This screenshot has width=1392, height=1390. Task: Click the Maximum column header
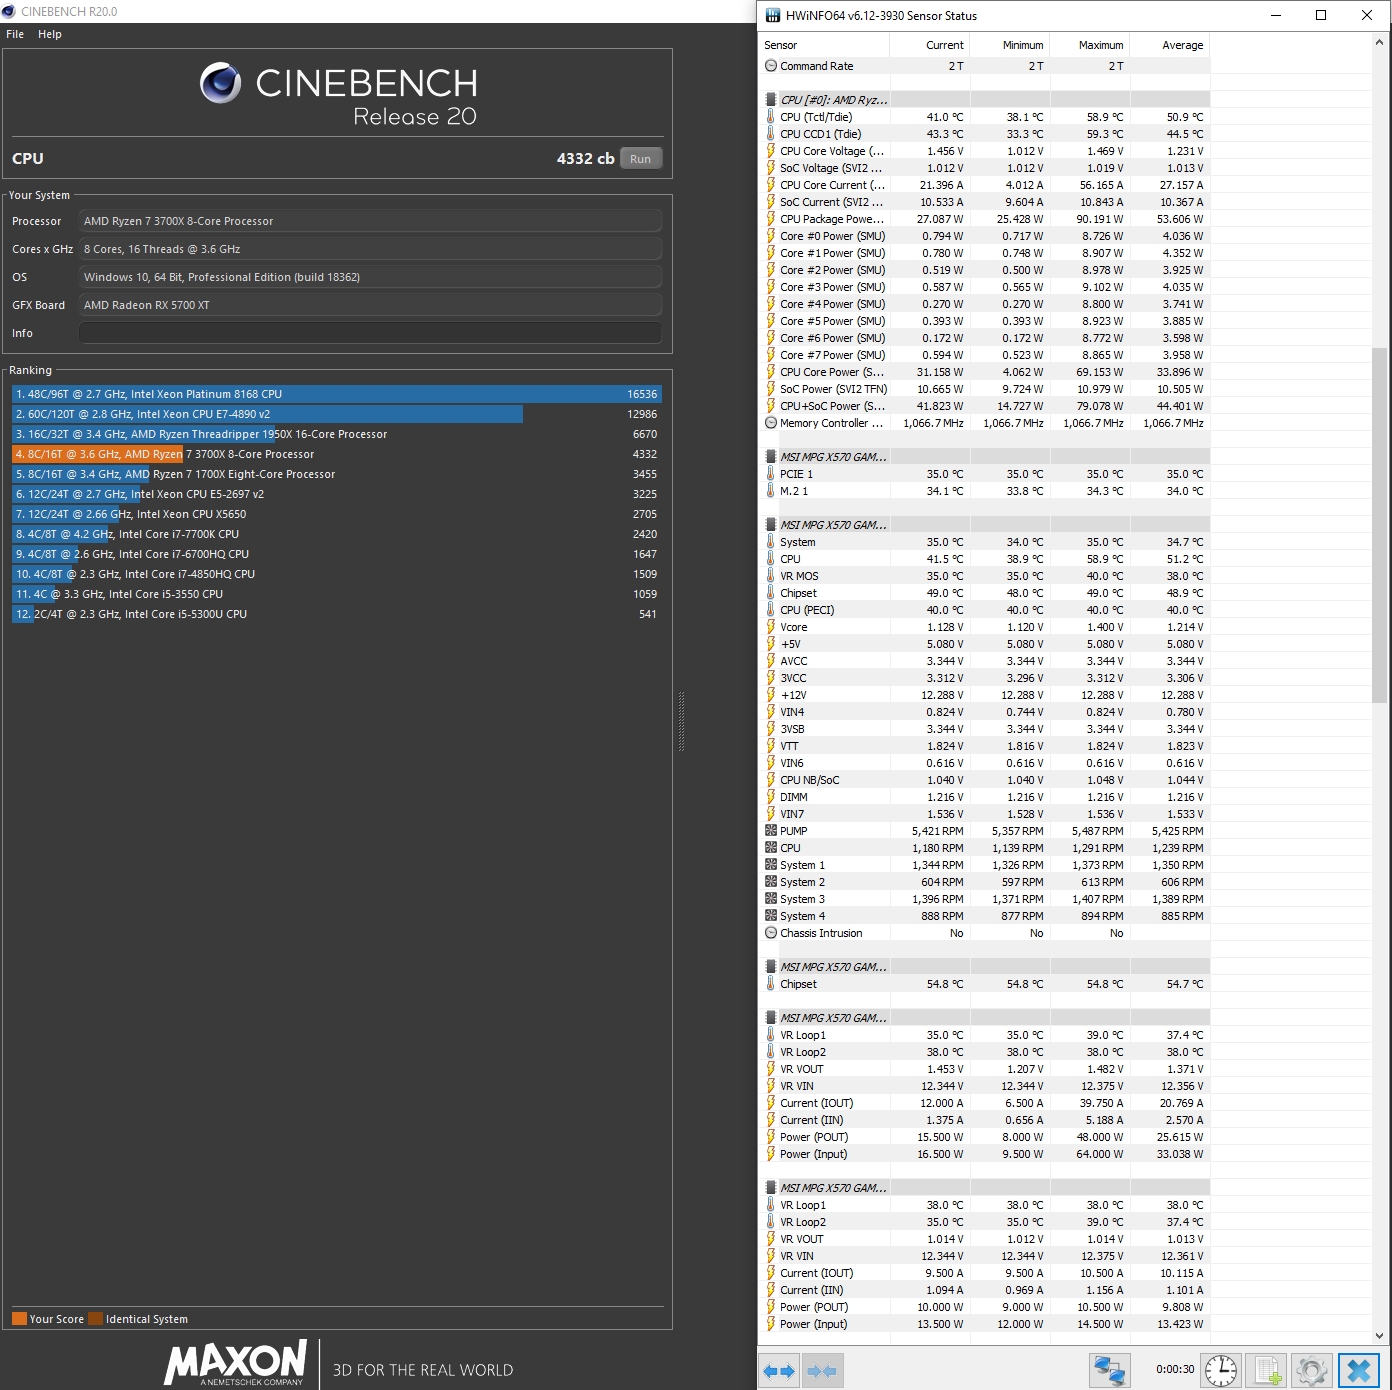pos(1089,45)
